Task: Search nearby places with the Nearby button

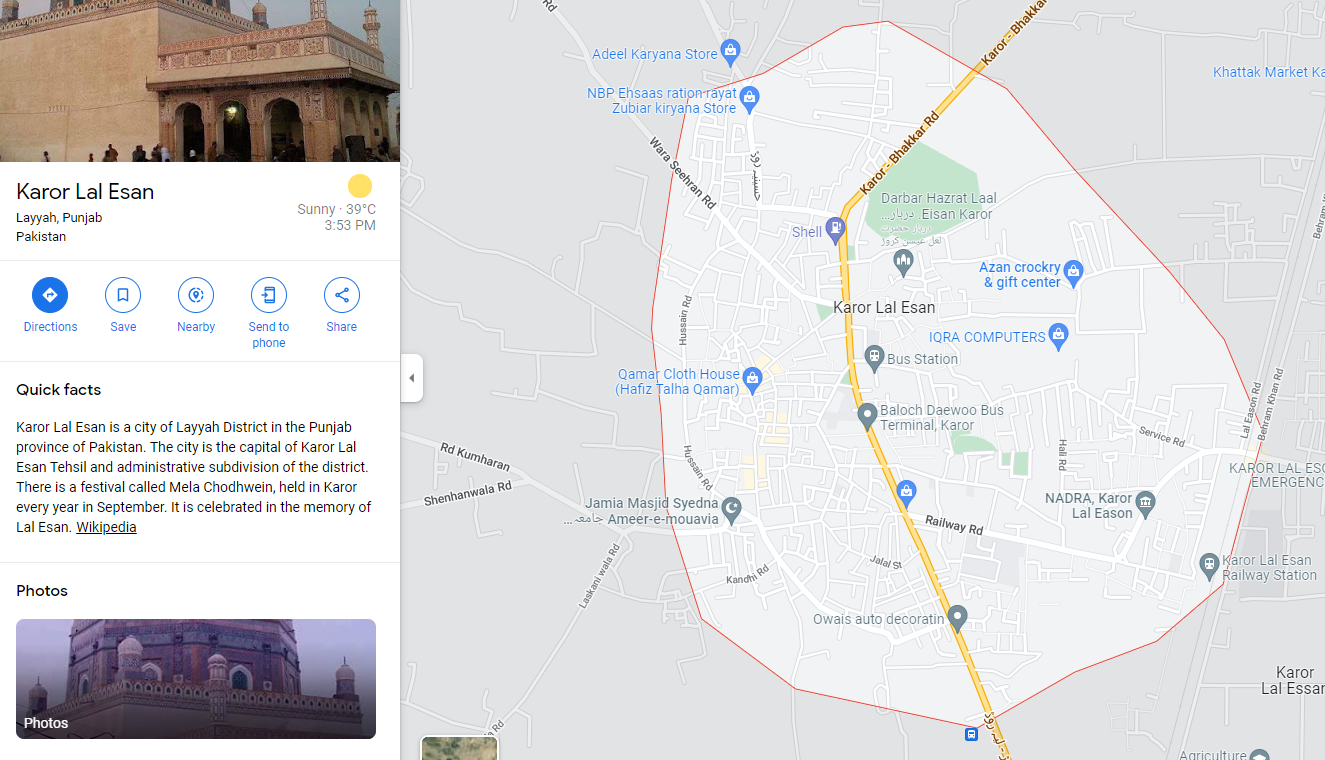Action: pyautogui.click(x=196, y=295)
